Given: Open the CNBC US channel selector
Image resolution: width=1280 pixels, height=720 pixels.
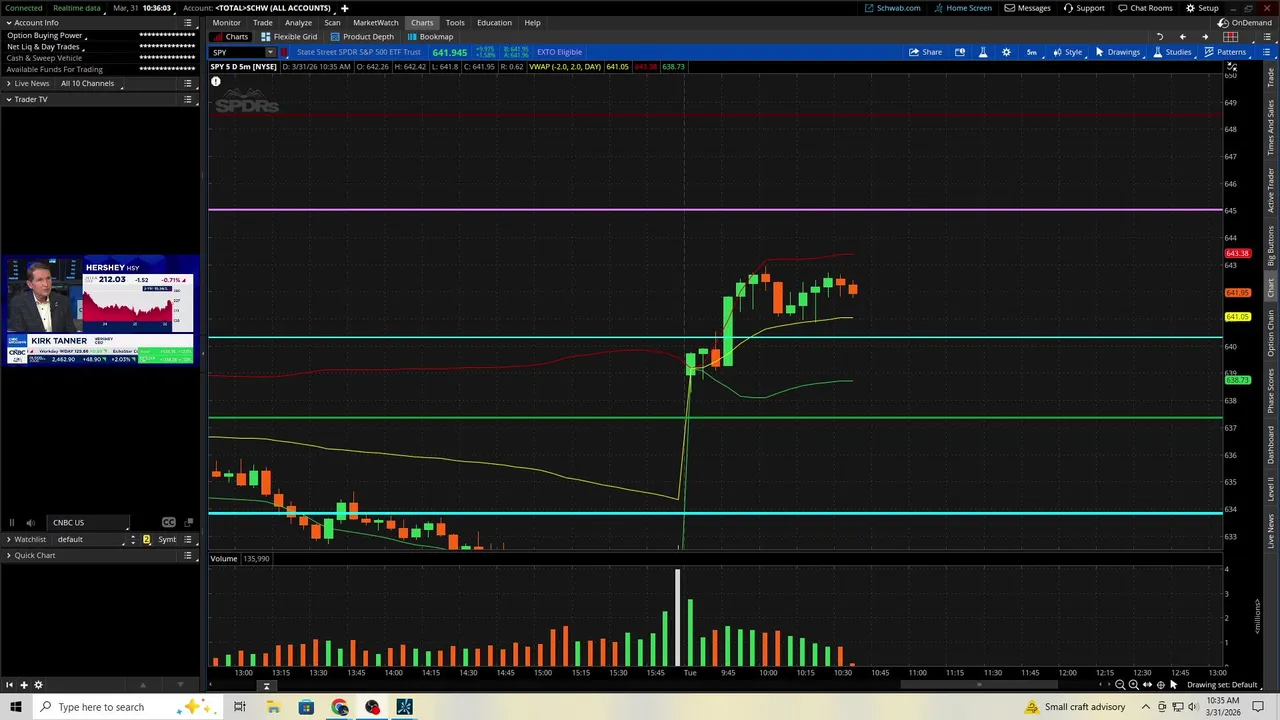Looking at the screenshot, I should point(89,522).
